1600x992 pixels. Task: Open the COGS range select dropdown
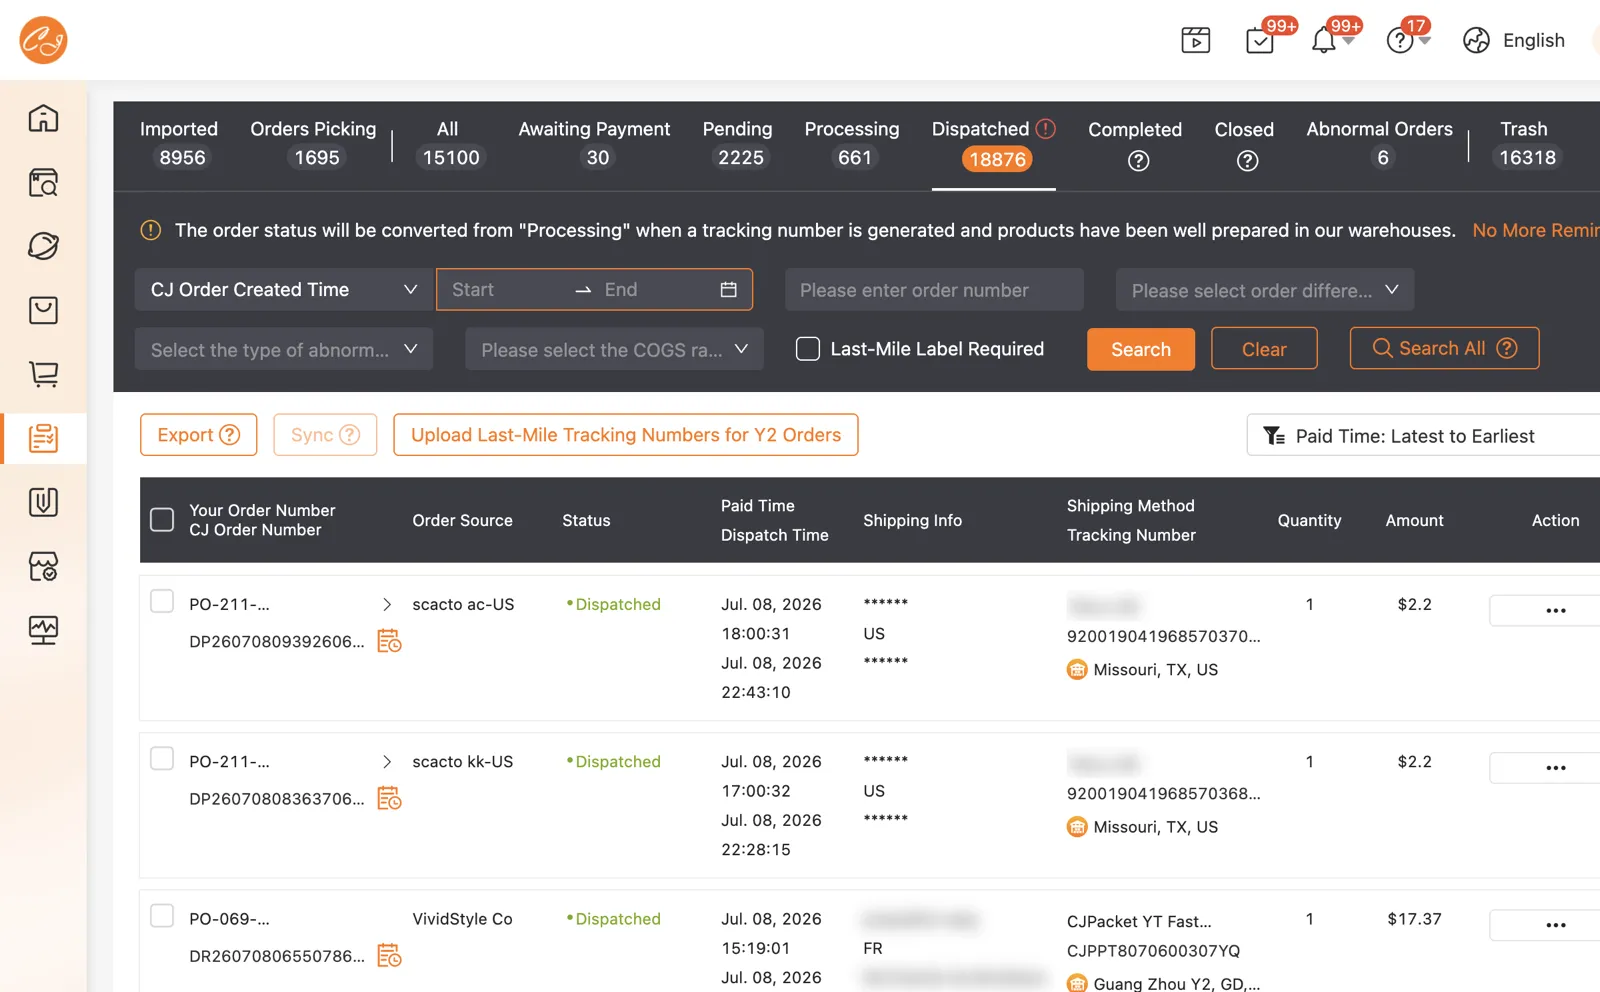[x=614, y=349]
